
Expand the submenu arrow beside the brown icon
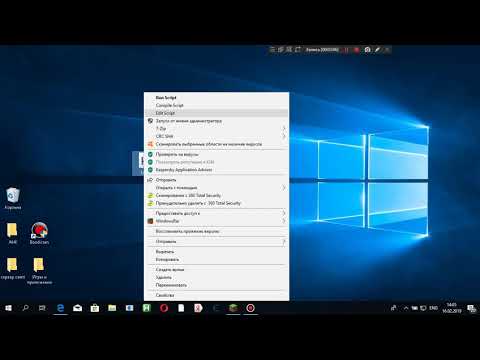tap(284, 221)
